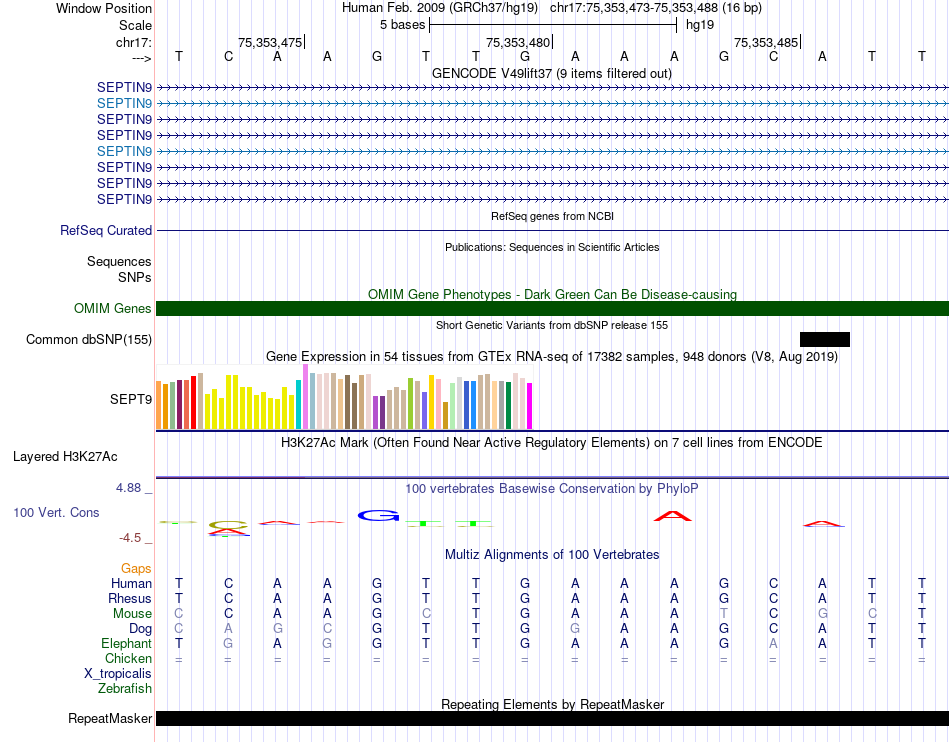The image size is (950, 742).
Task: Click the 4.88 PhyloP upper scale value
Action: pyautogui.click(x=128, y=488)
